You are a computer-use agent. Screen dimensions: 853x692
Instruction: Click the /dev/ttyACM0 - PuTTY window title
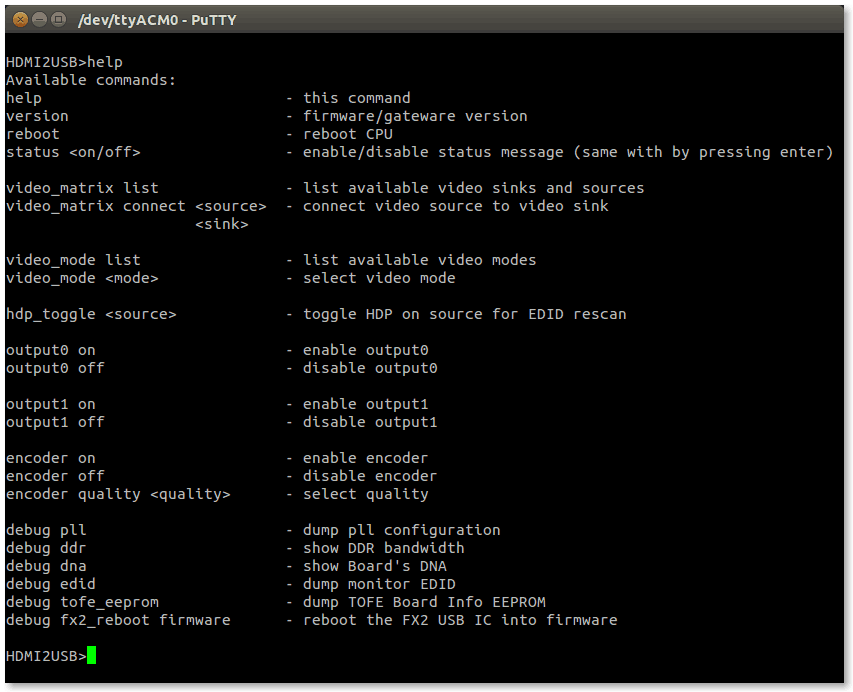pyautogui.click(x=157, y=19)
